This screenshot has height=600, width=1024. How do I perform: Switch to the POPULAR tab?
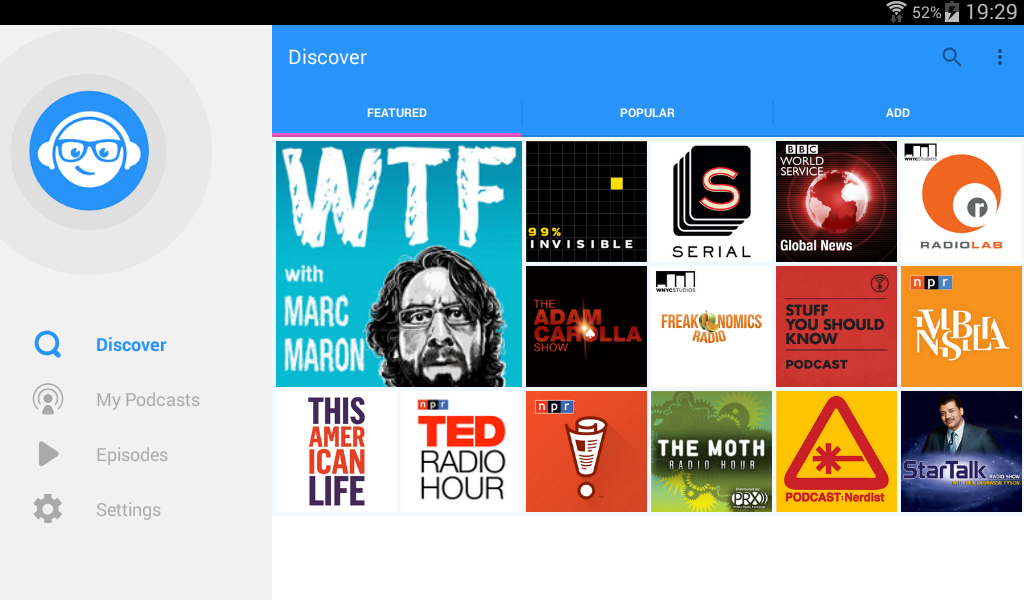coord(647,113)
